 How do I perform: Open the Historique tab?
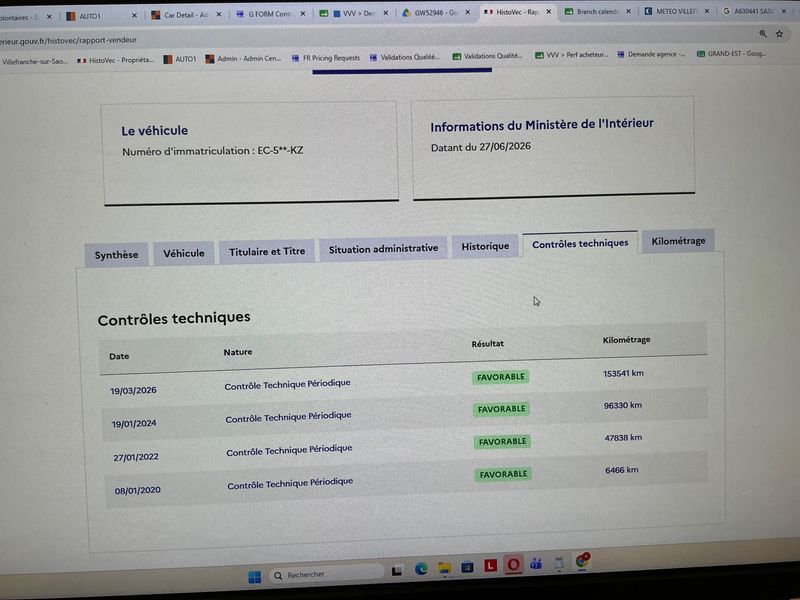485,246
